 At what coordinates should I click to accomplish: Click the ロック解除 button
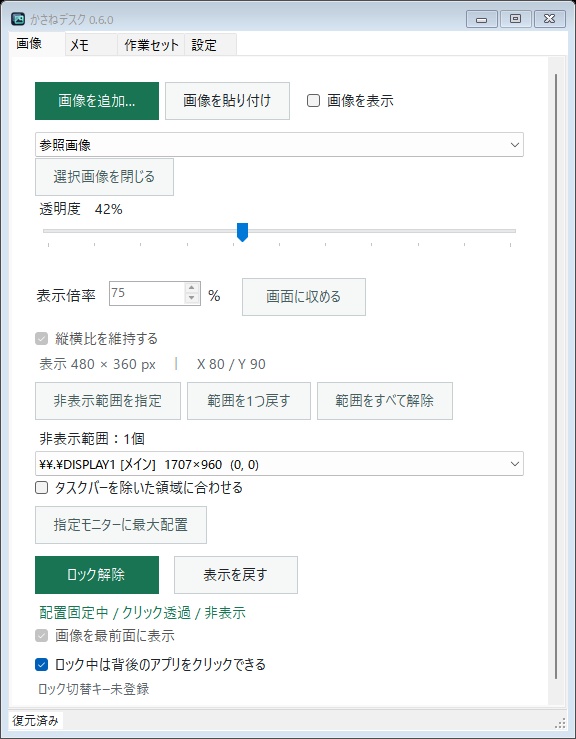pyautogui.click(x=97, y=575)
